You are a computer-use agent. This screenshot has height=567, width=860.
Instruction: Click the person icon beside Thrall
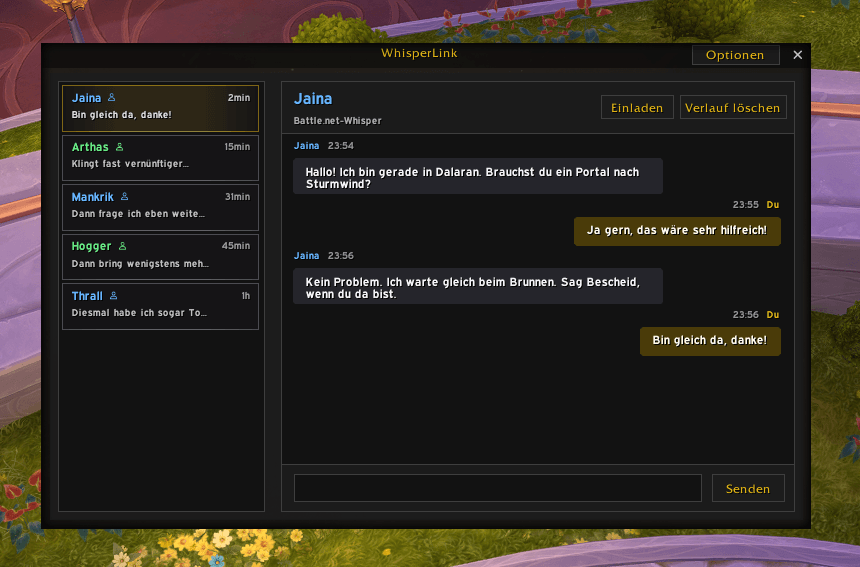click(x=114, y=296)
